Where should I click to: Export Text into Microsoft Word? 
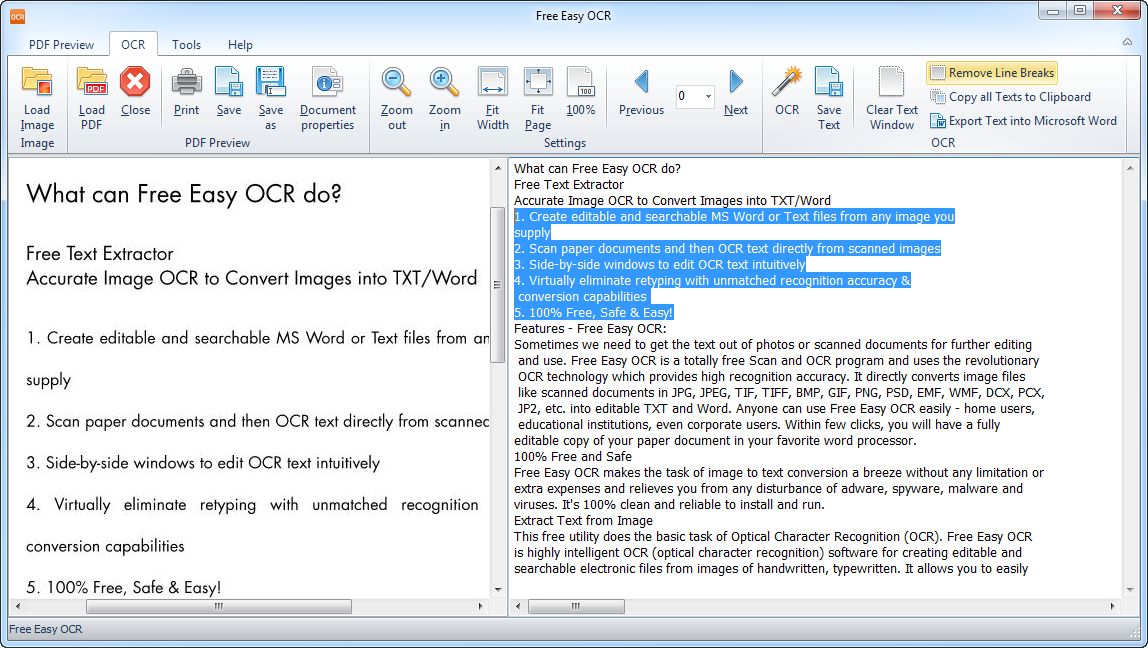[1024, 121]
